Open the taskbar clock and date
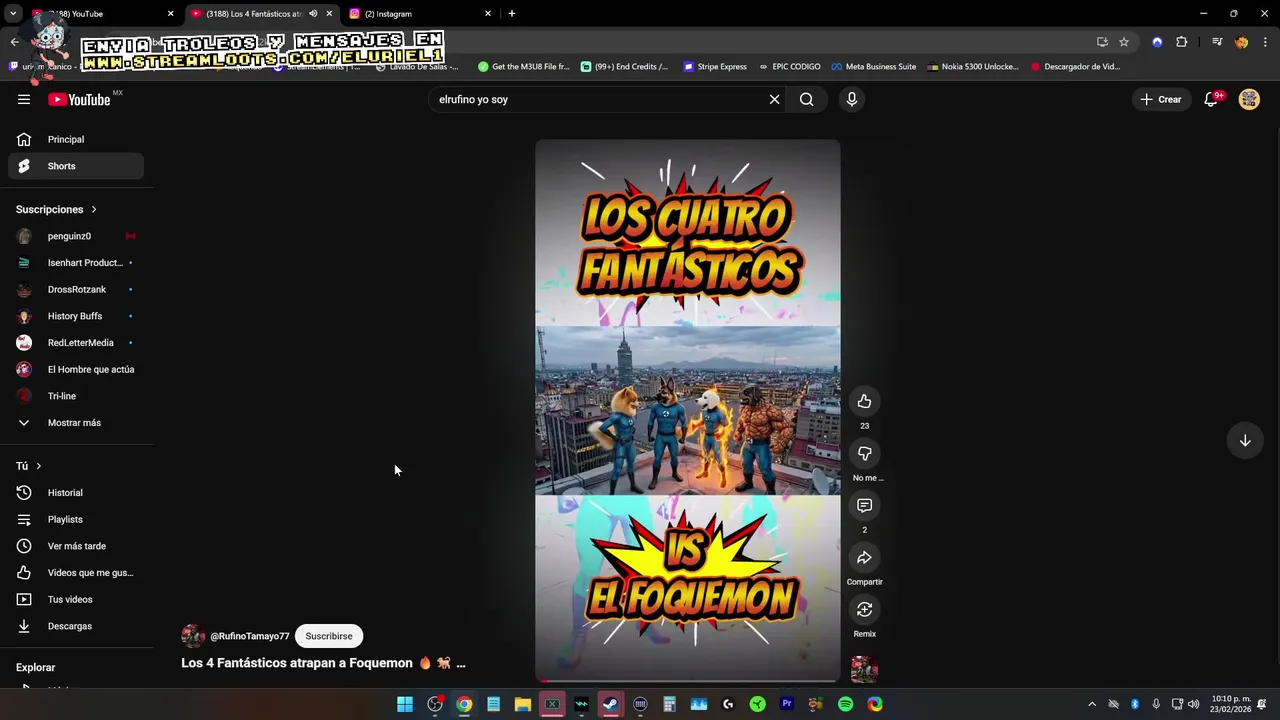This screenshot has height=720, width=1280. coord(1230,704)
